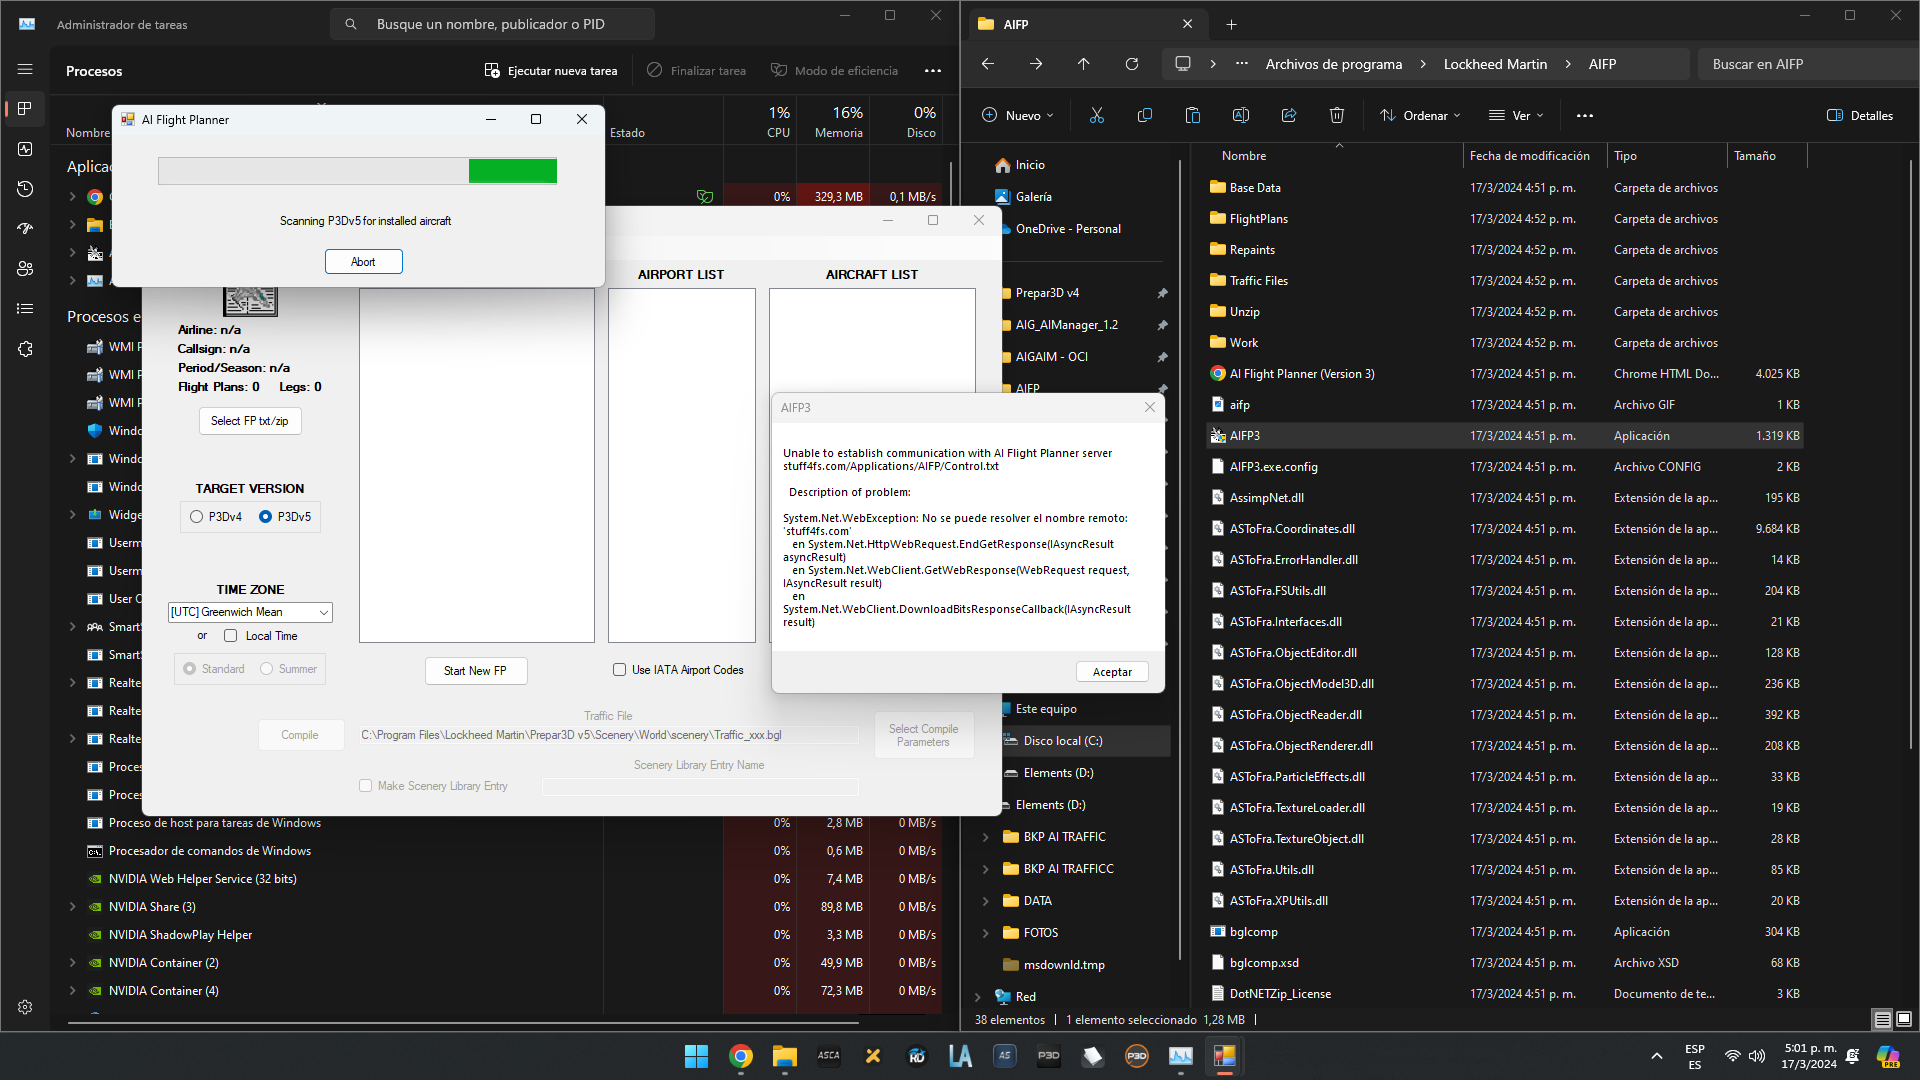Refresh the AIFP folder view
The height and width of the screenshot is (1080, 1920).
1132,64
